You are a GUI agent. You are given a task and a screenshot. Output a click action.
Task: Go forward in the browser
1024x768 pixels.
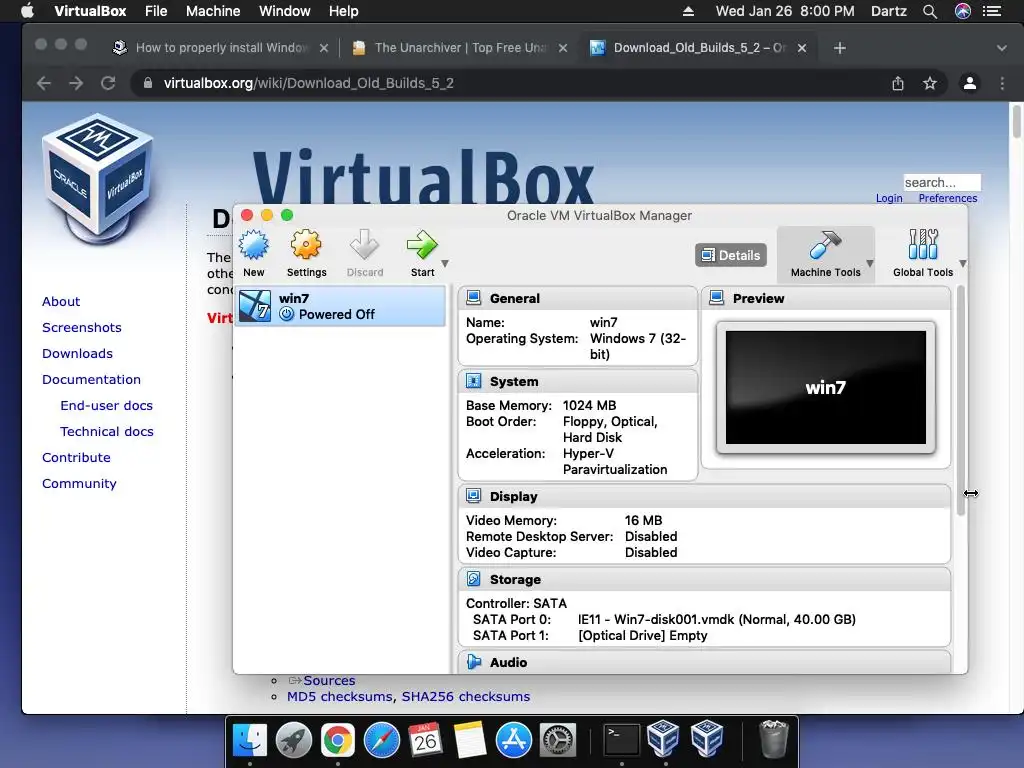76,83
